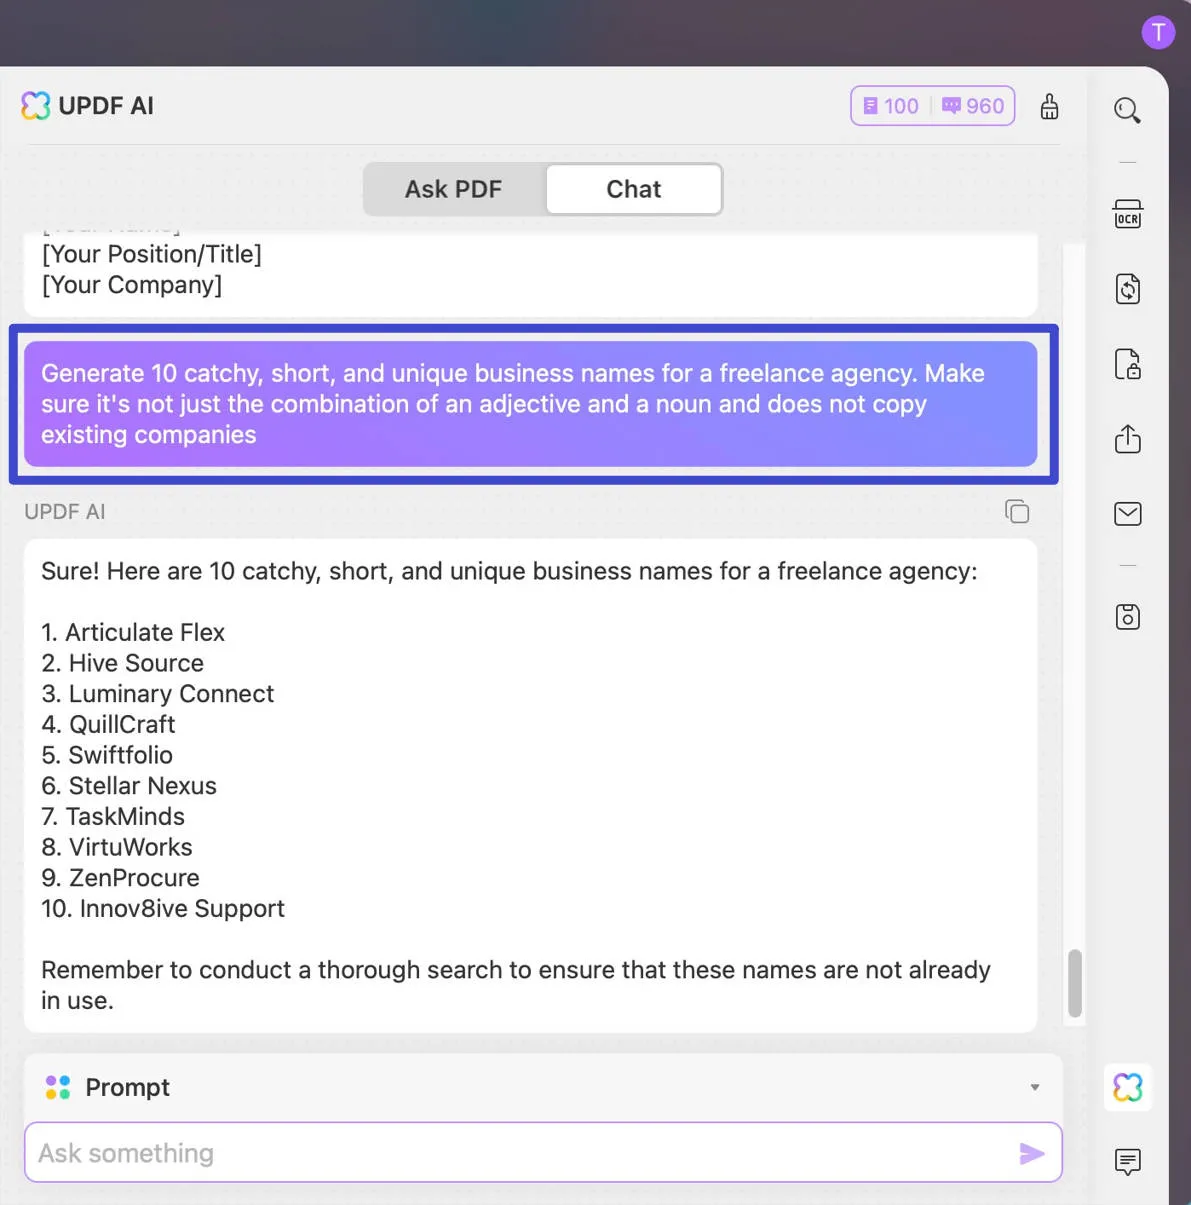Viewport: 1191px width, 1205px height.
Task: Open the share/export panel
Action: (1127, 439)
